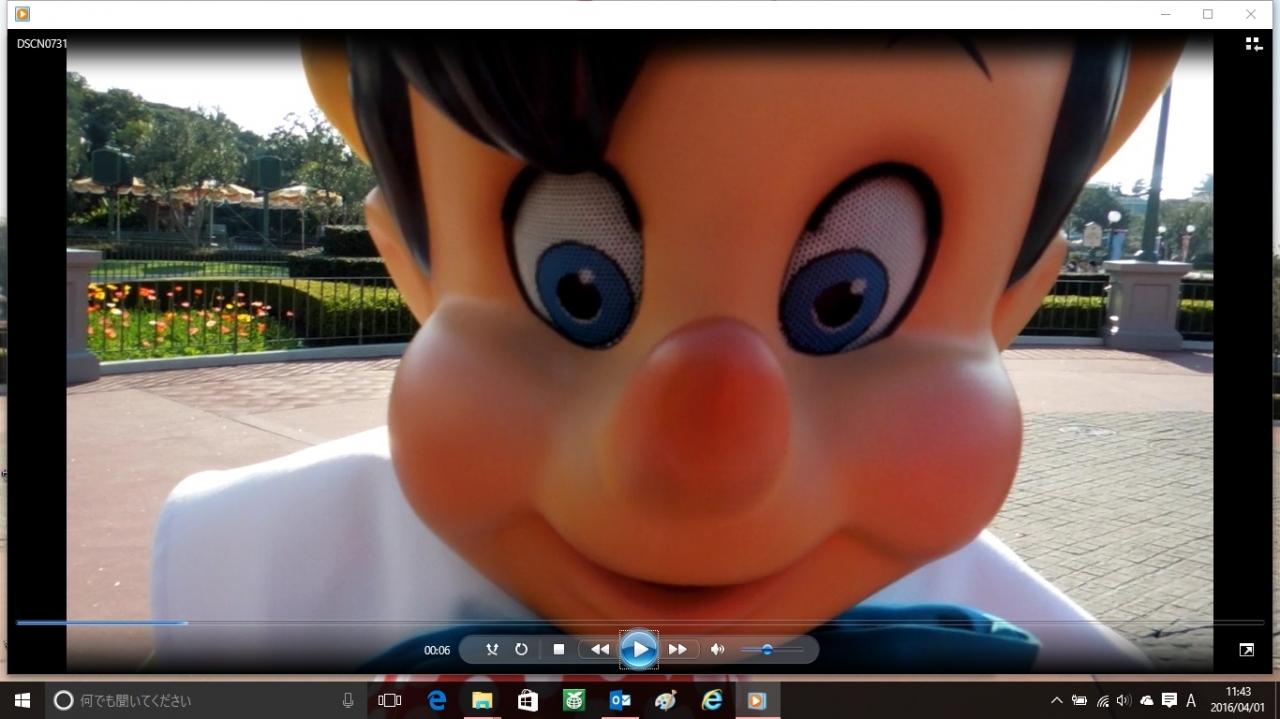Switch to Library view

(x=1253, y=44)
